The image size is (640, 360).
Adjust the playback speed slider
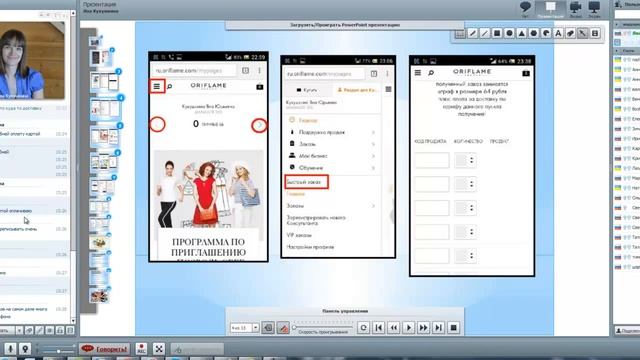(322, 327)
